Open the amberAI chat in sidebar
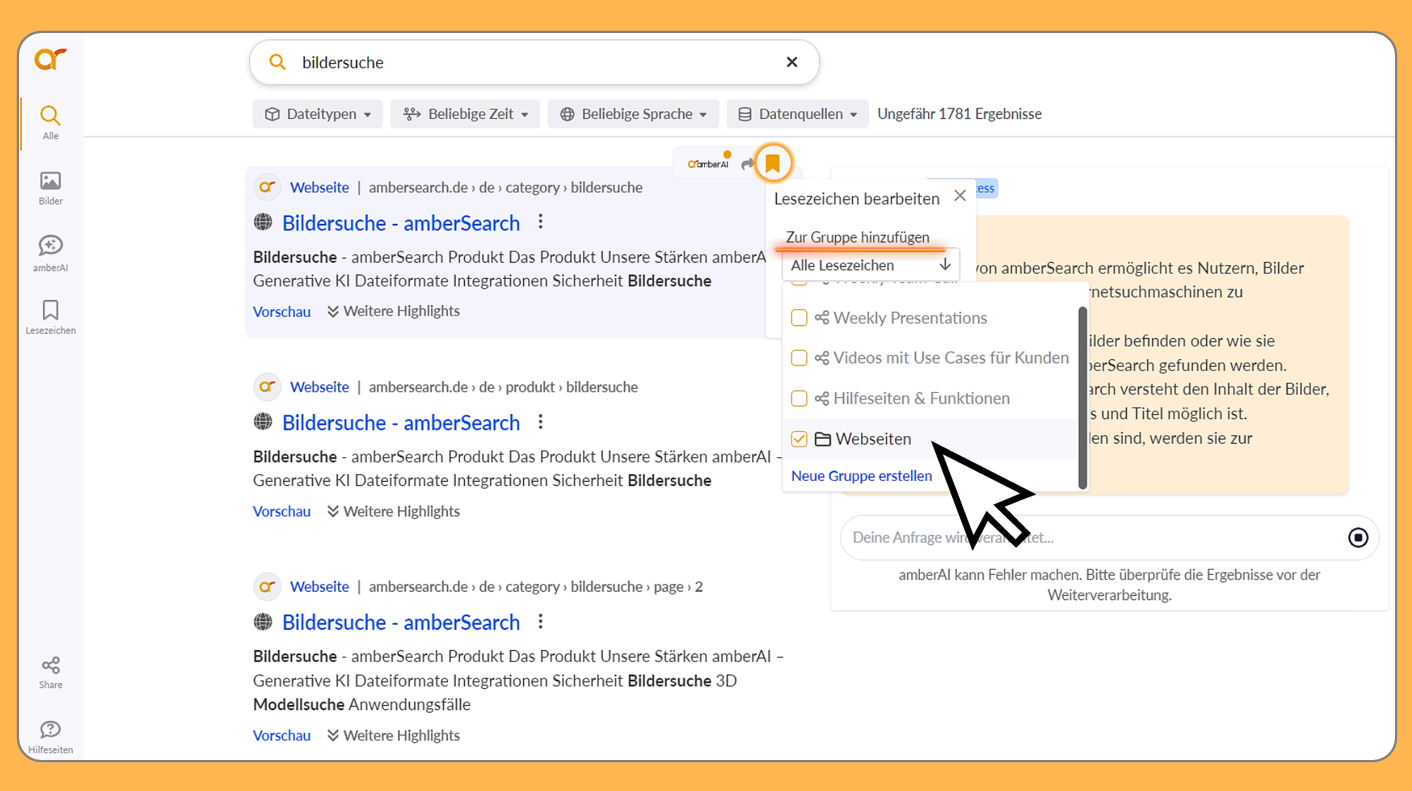 [x=50, y=253]
